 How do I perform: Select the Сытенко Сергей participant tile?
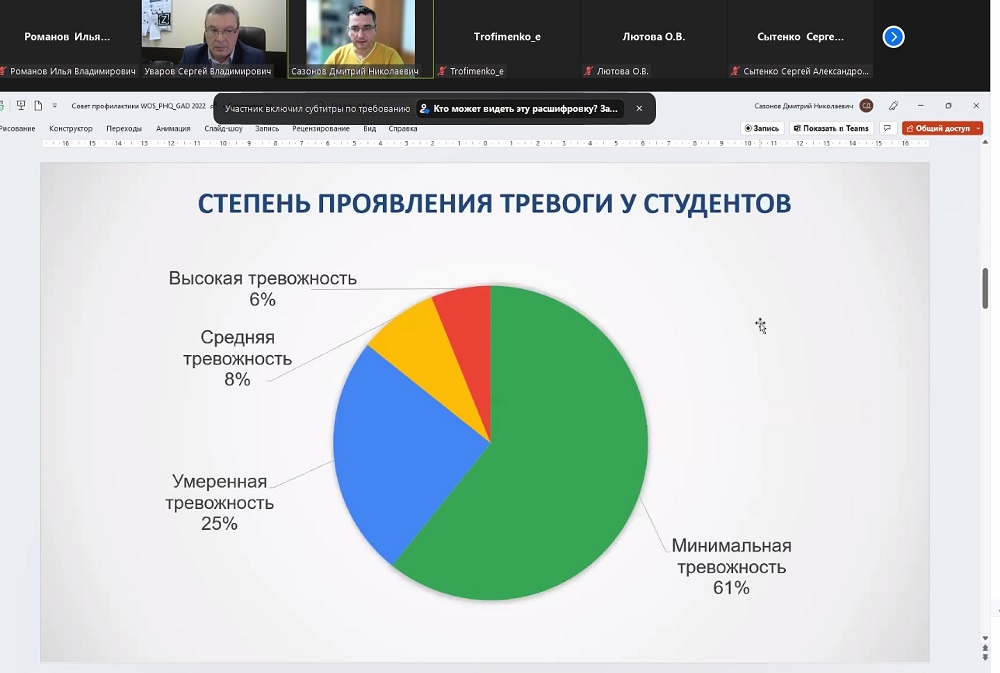[x=800, y=38]
